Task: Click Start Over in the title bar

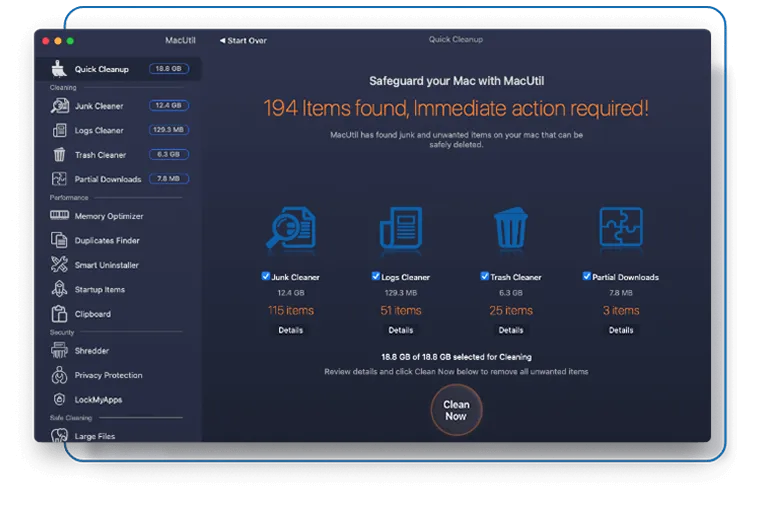Action: pyautogui.click(x=243, y=41)
